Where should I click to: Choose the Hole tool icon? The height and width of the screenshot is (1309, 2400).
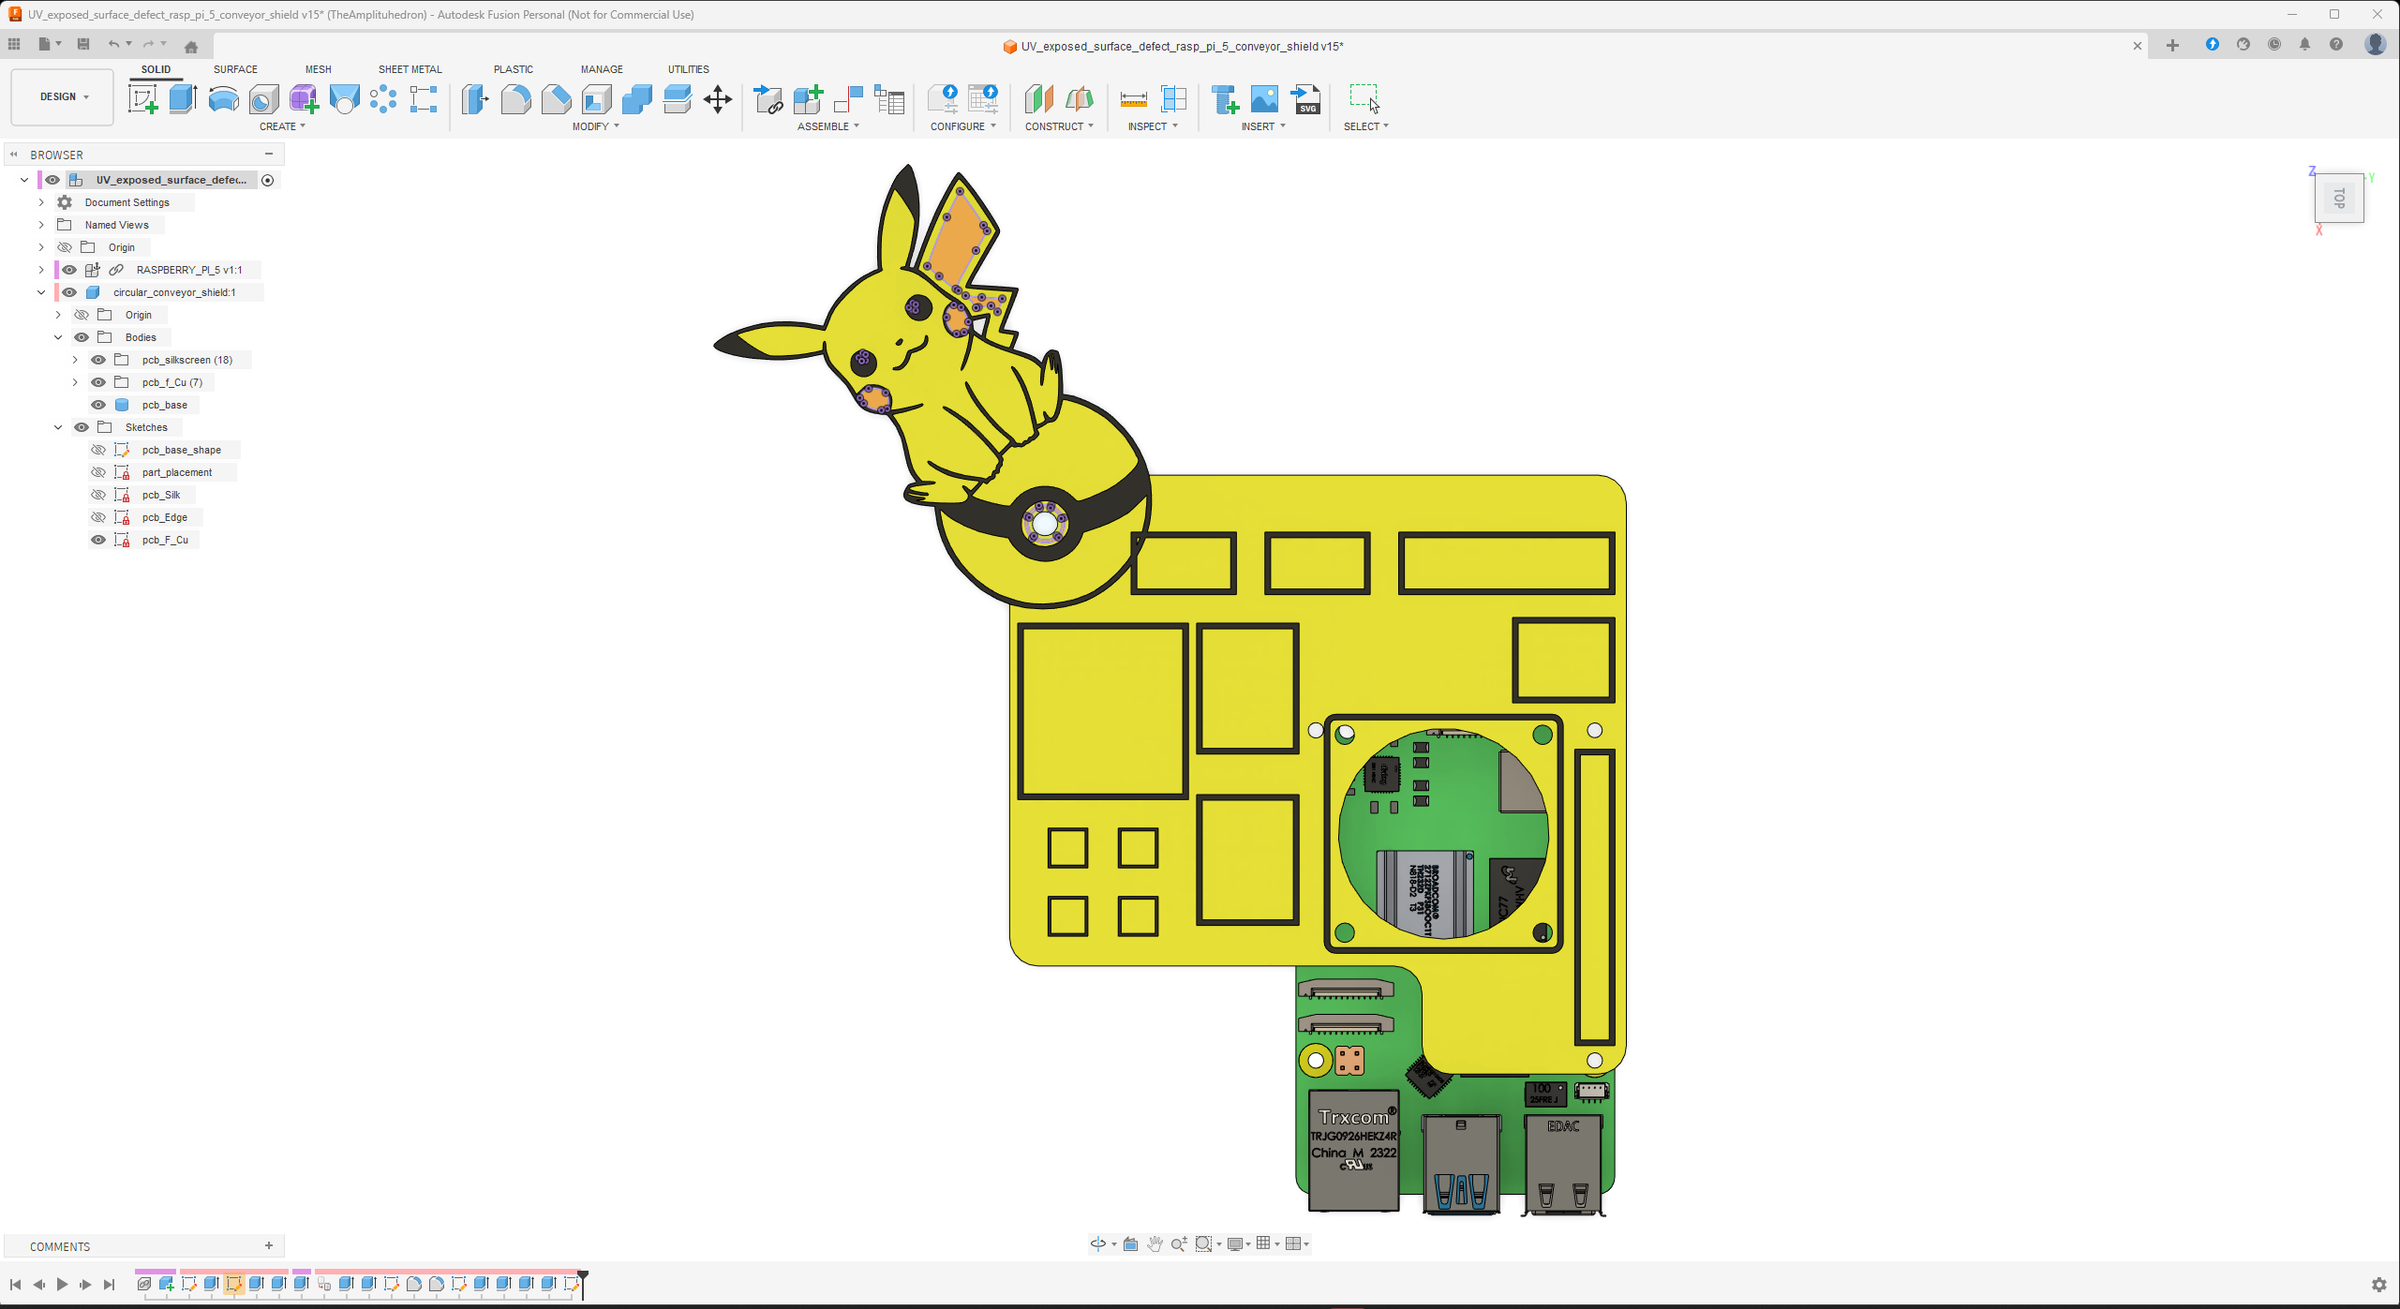coord(264,99)
